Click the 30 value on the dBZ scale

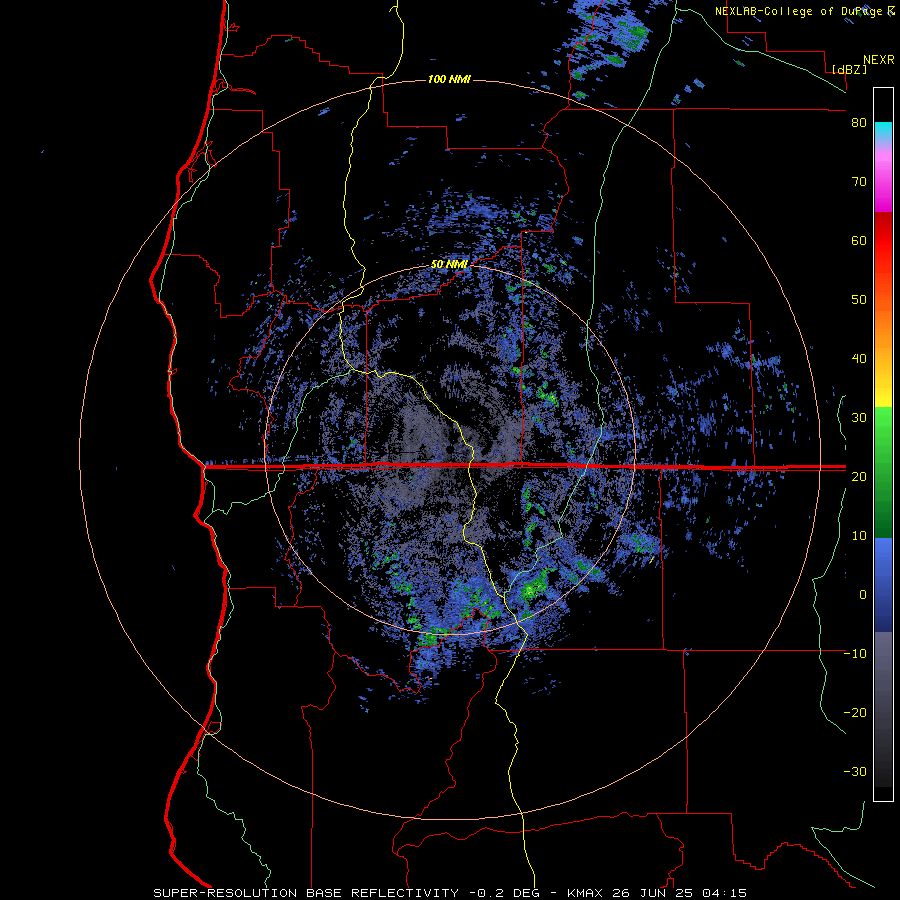[x=859, y=417]
